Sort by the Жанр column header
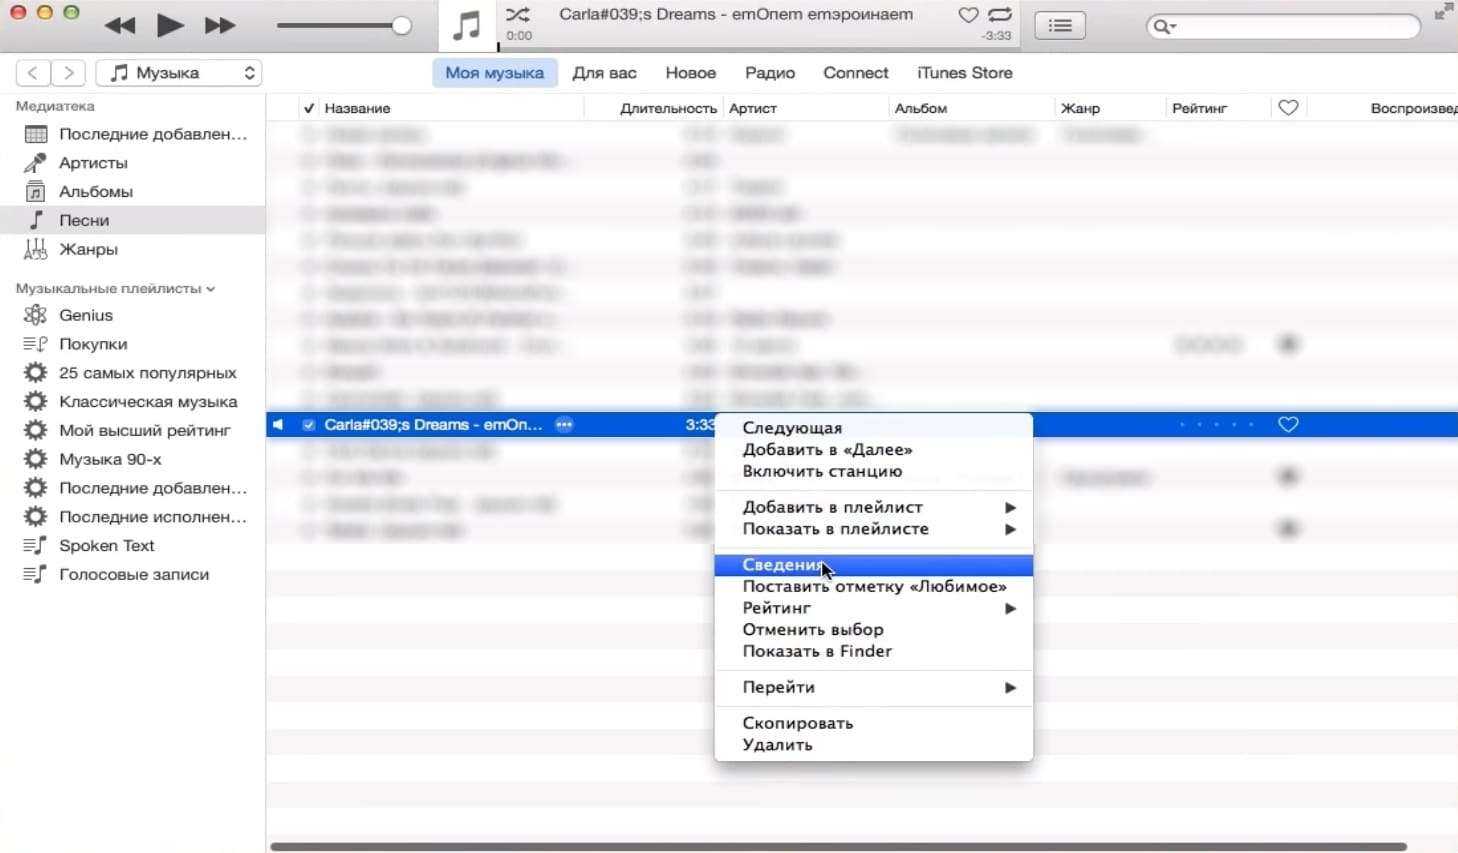The height and width of the screenshot is (853, 1458). point(1080,108)
